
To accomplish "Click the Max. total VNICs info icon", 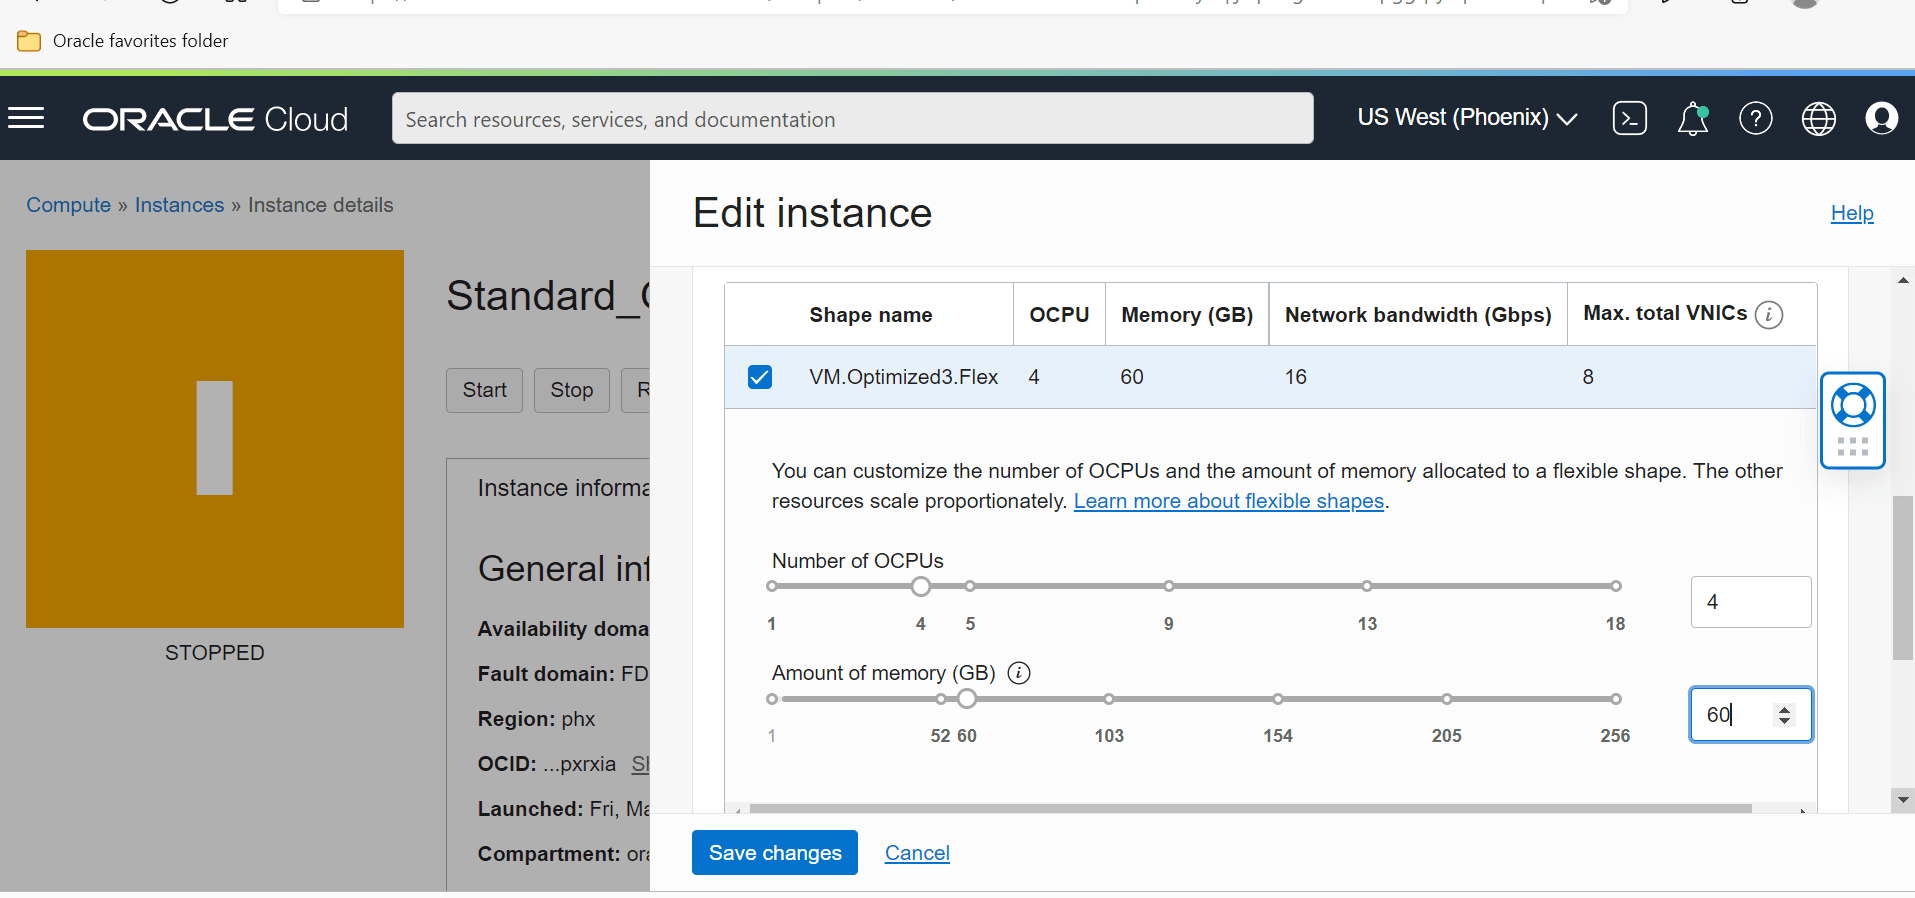I will [1769, 315].
